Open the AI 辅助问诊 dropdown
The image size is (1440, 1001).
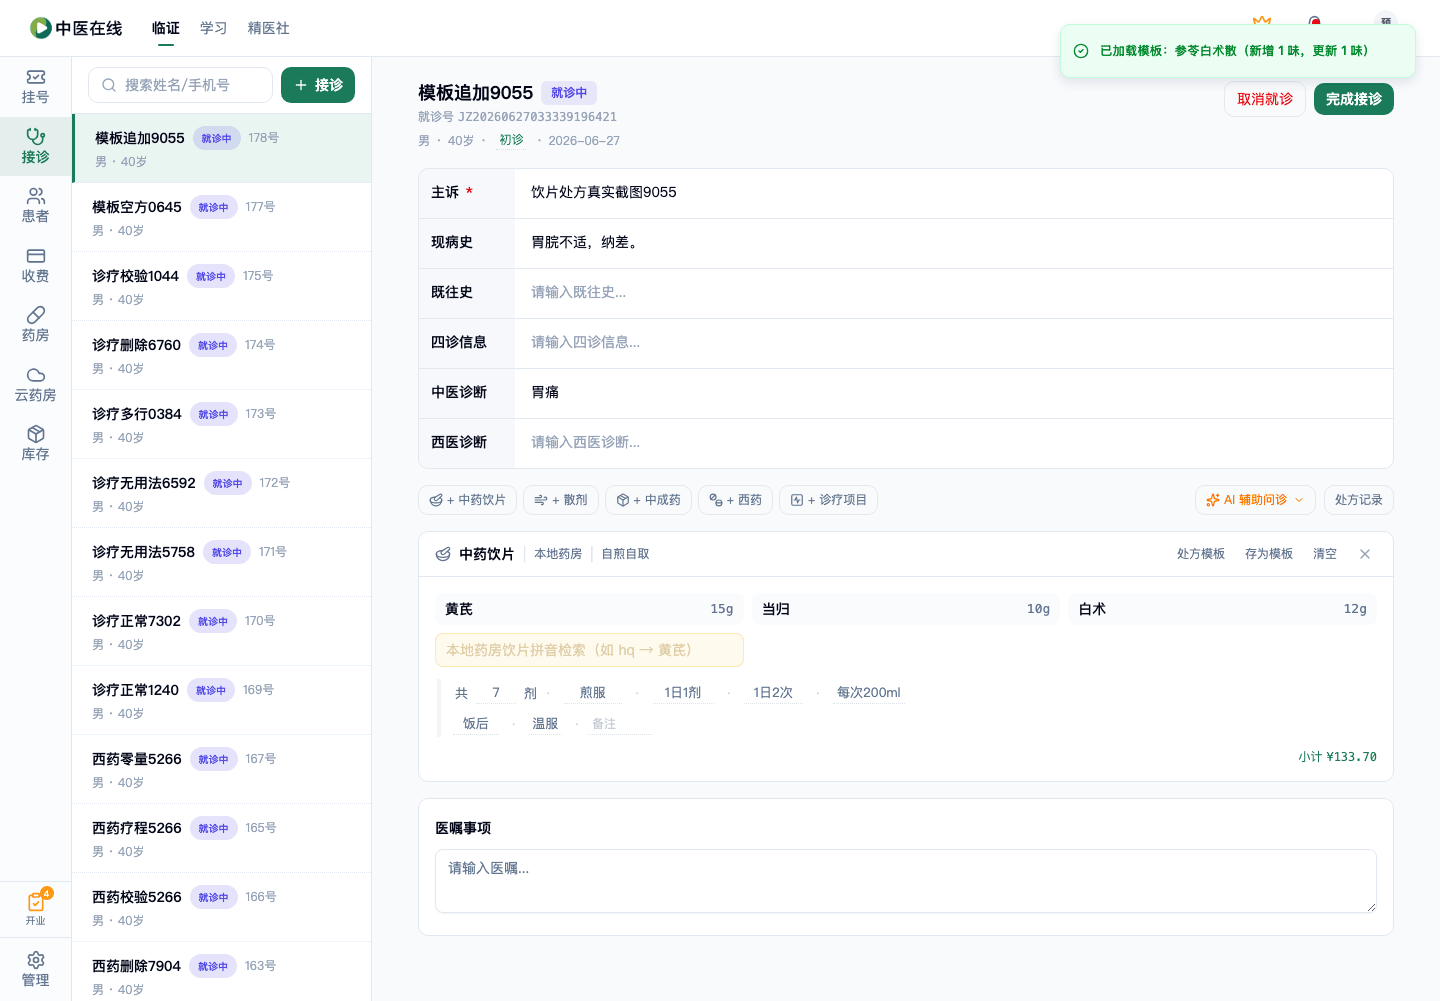[x=1255, y=500]
